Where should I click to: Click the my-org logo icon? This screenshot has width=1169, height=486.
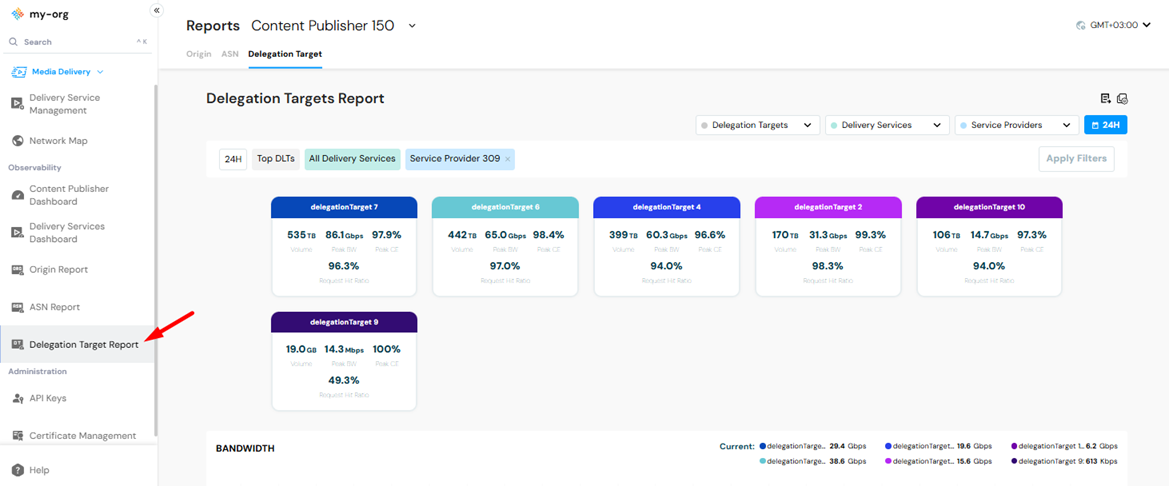[18, 13]
